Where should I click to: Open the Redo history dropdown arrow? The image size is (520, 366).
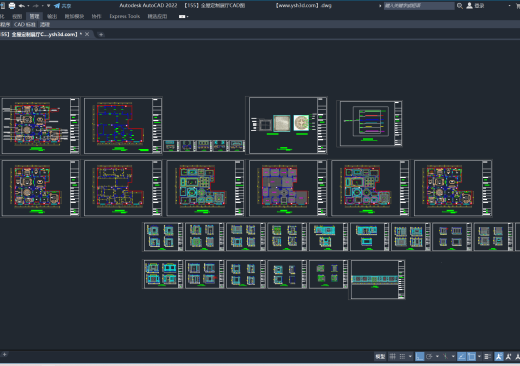(42, 6)
